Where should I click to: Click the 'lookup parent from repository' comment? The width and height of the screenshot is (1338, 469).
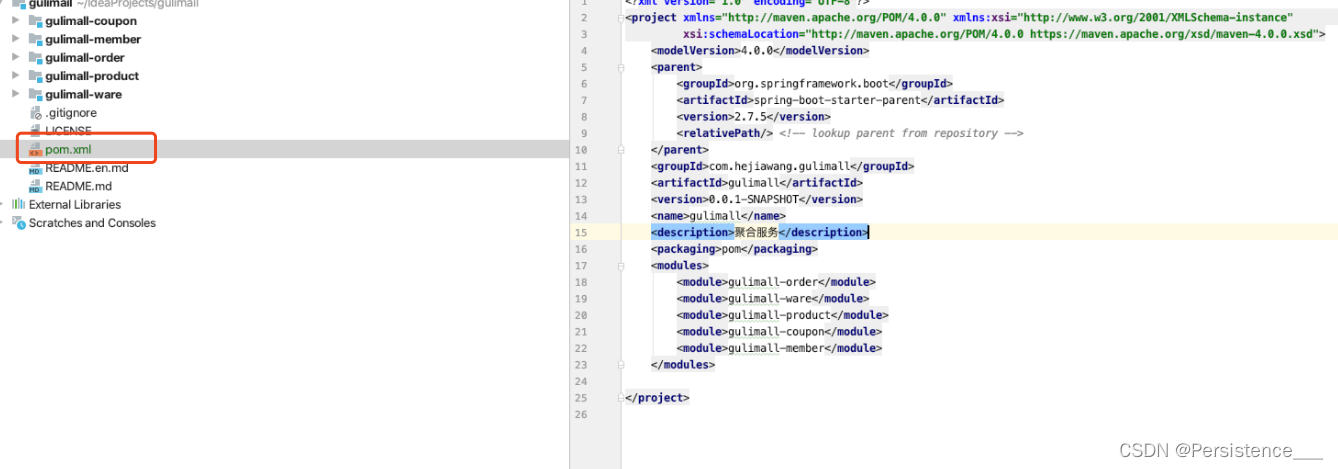coord(901,133)
